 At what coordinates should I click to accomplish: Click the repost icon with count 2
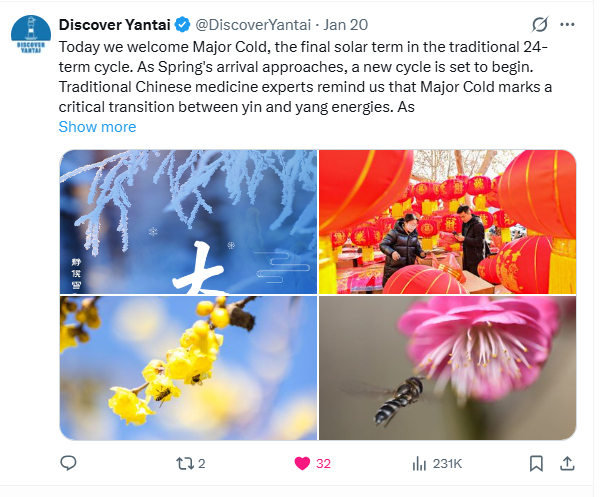(185, 463)
